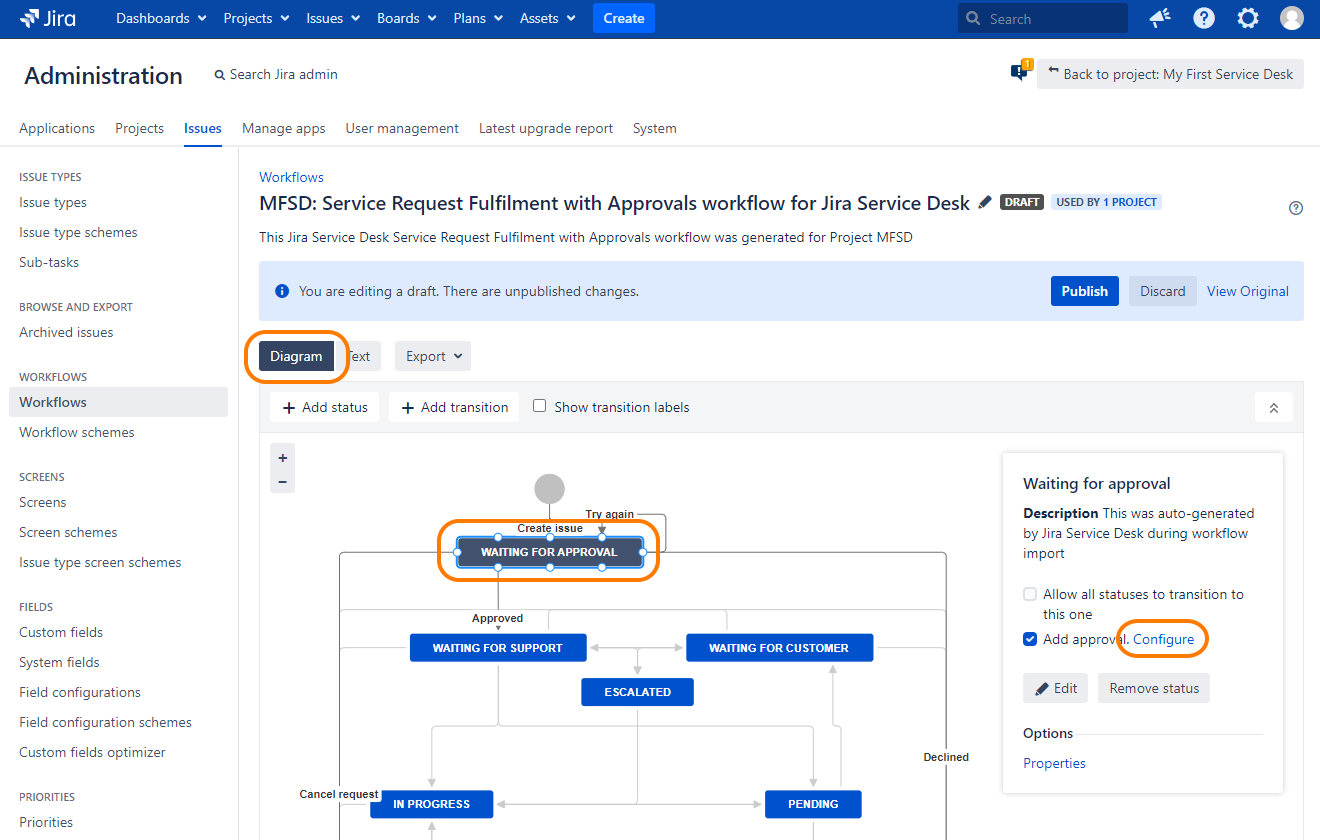The image size is (1320, 840).
Task: Click the feedback speech bubble icon
Action: 1019,72
